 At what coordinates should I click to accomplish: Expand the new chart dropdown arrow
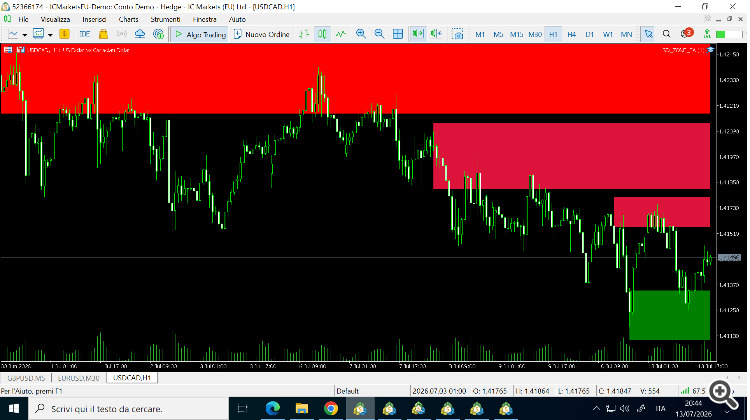point(24,34)
